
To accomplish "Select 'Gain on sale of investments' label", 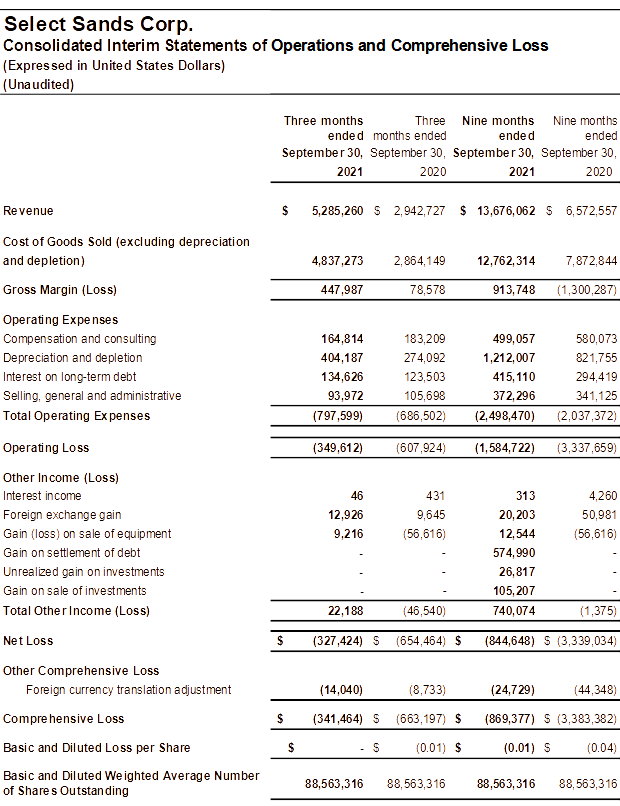I will point(75,591).
